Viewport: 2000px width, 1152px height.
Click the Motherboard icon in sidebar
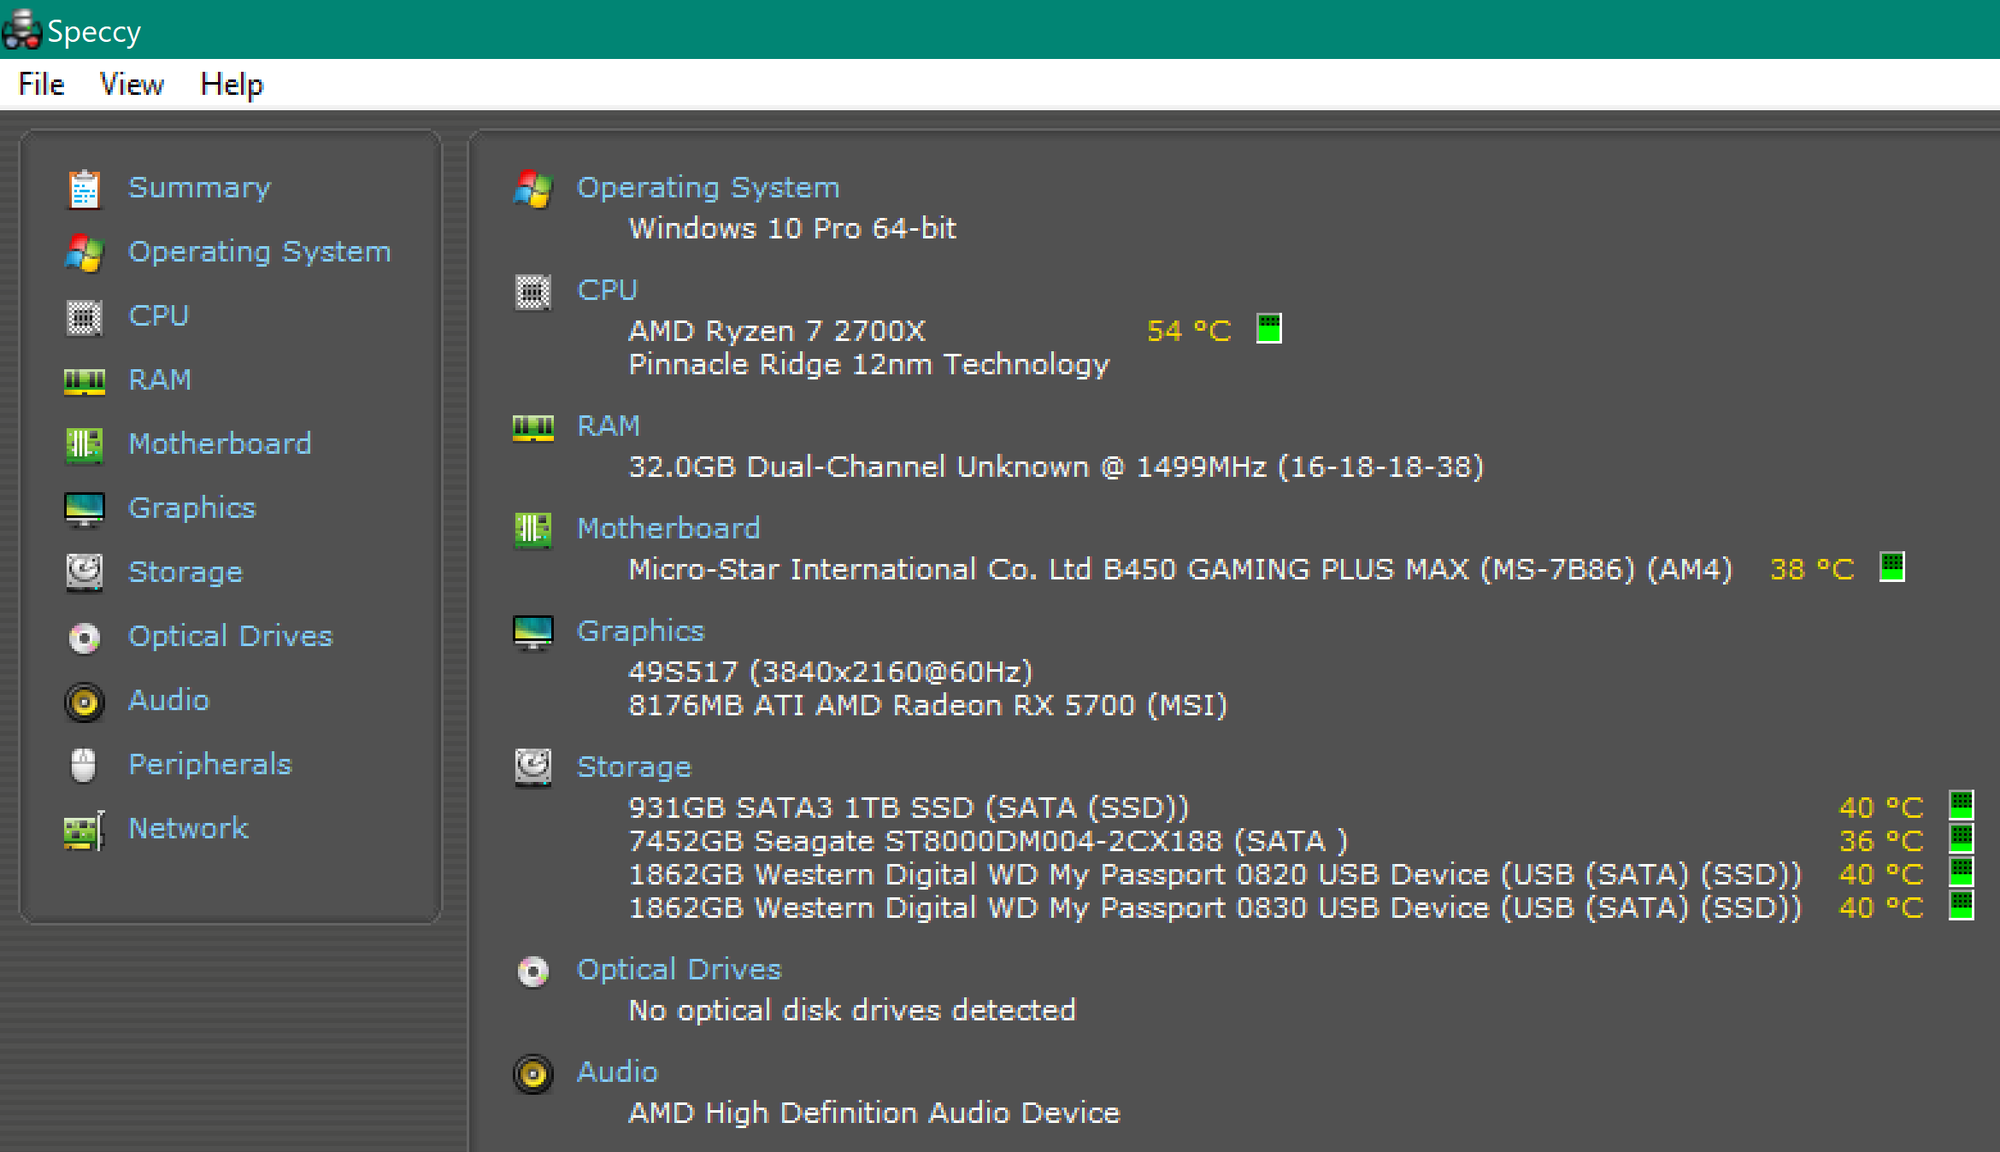[x=84, y=445]
